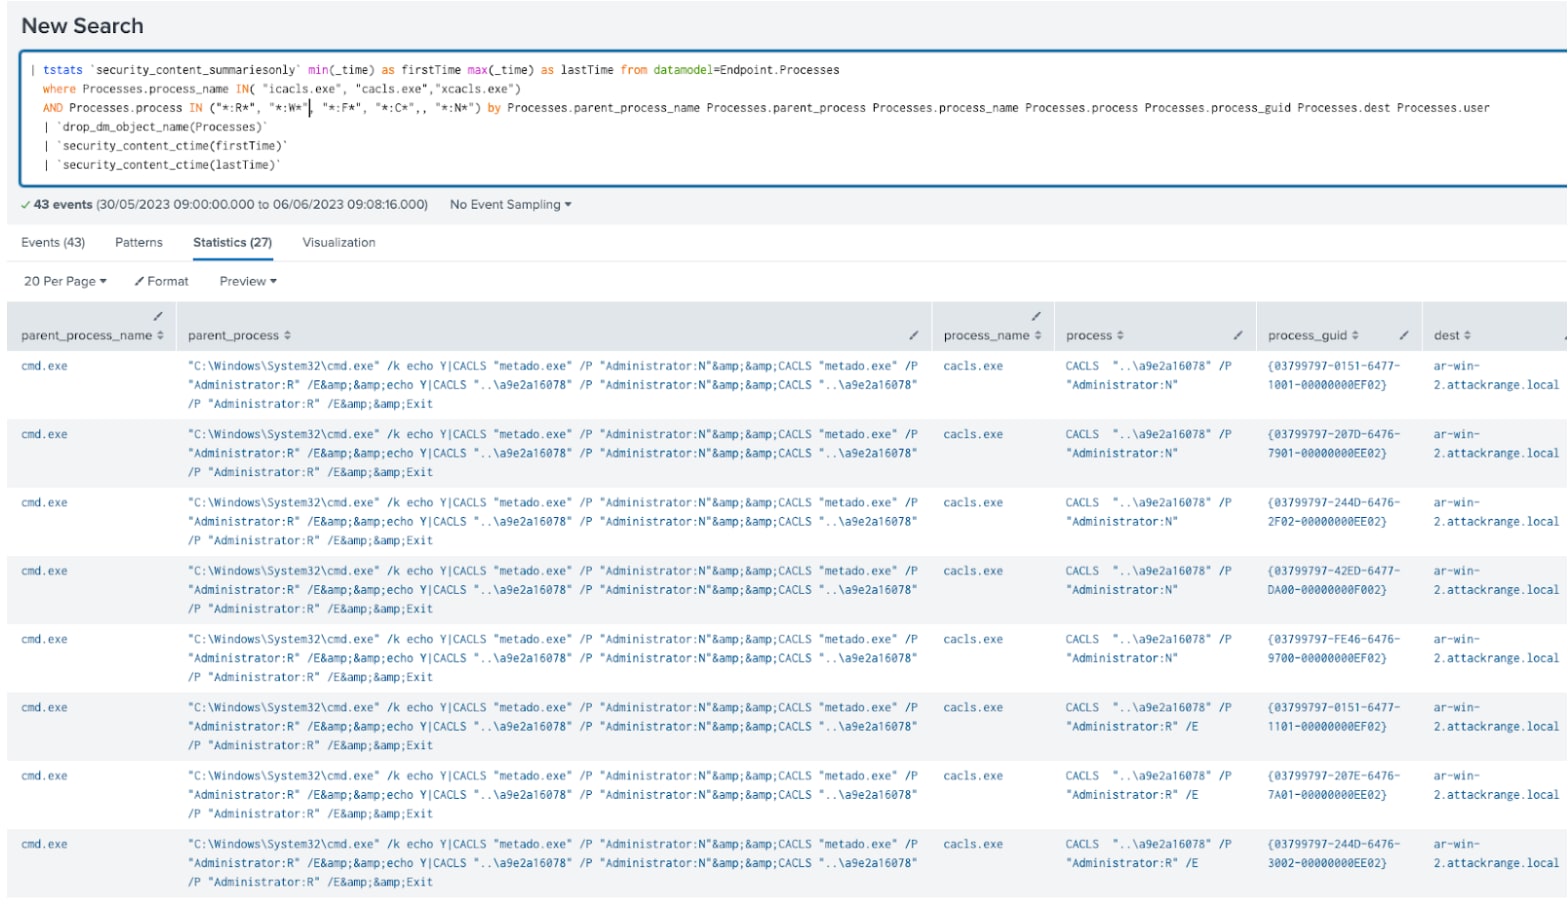Click cmd.exe in the row with guid 244D-6476-2F02
The height and width of the screenshot is (904, 1568).
click(x=45, y=502)
